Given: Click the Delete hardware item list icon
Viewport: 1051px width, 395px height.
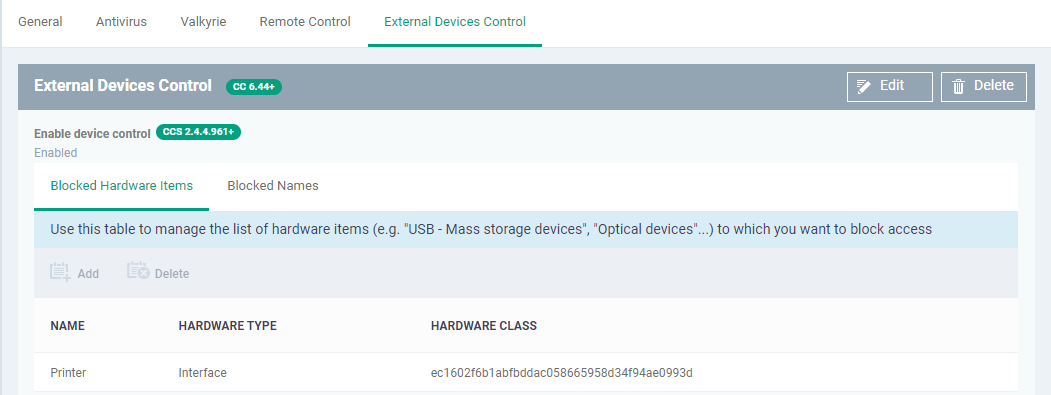Looking at the screenshot, I should point(138,272).
